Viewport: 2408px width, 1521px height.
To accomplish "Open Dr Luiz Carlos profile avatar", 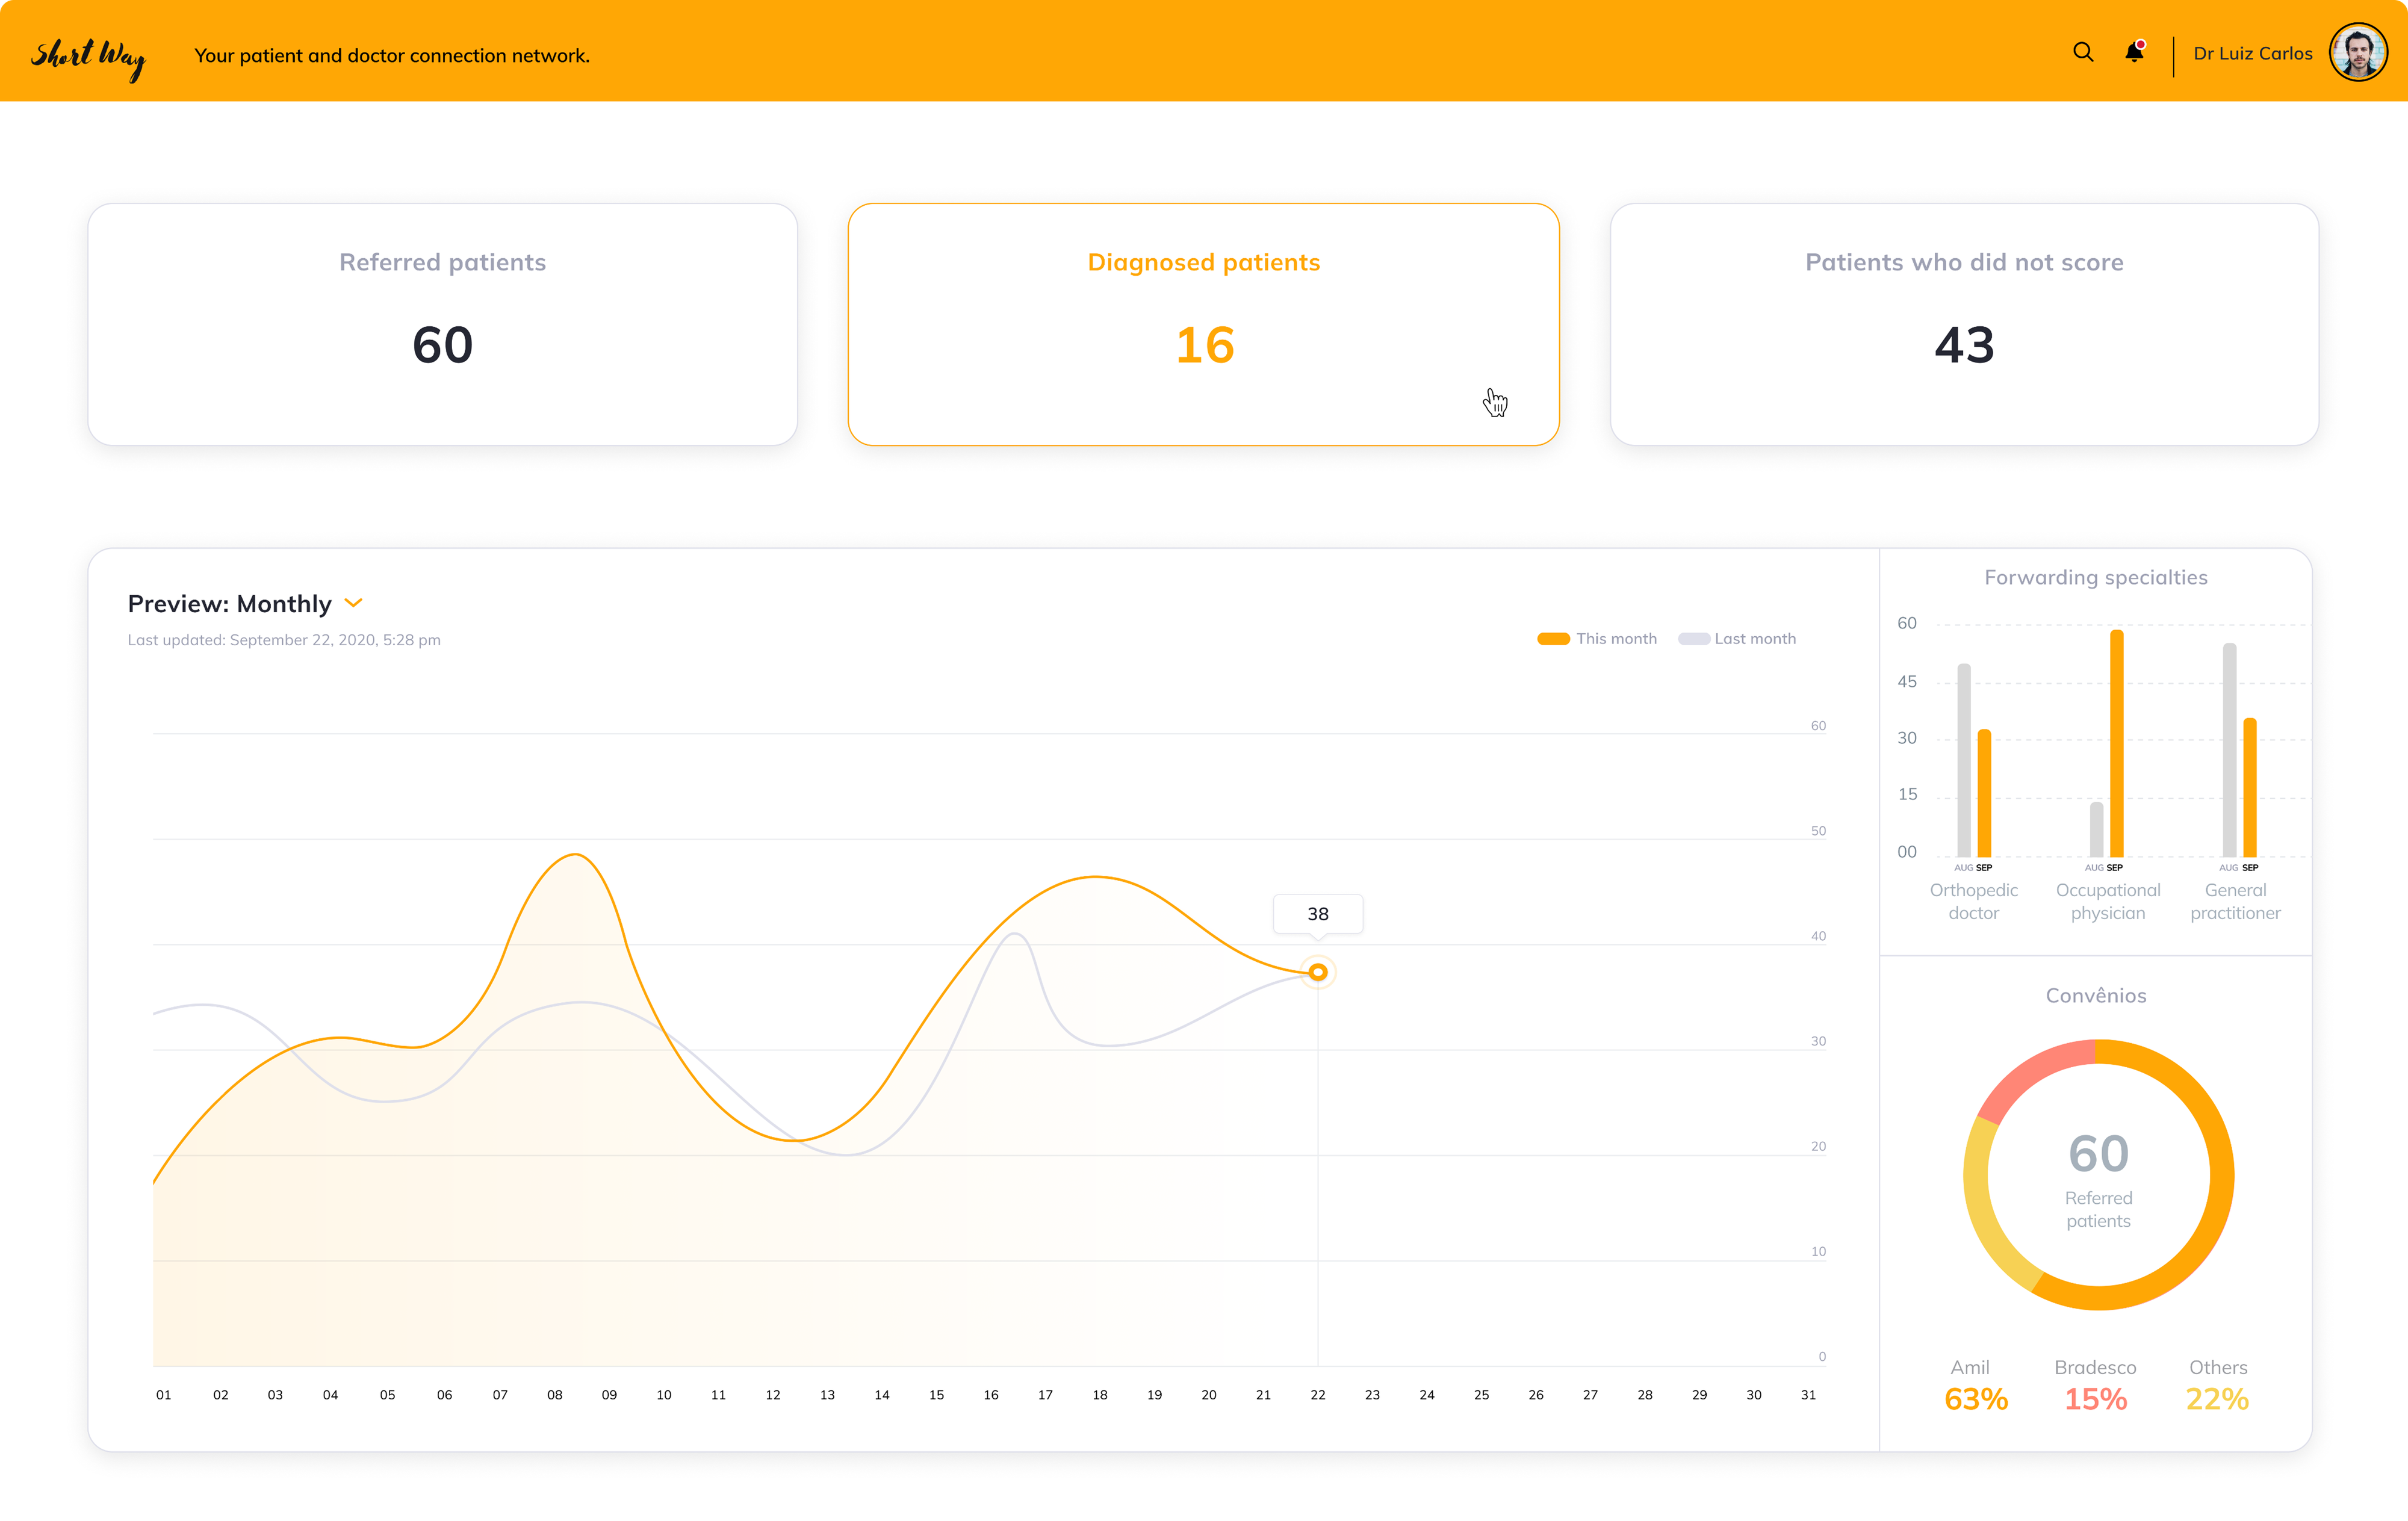I will click(2358, 52).
